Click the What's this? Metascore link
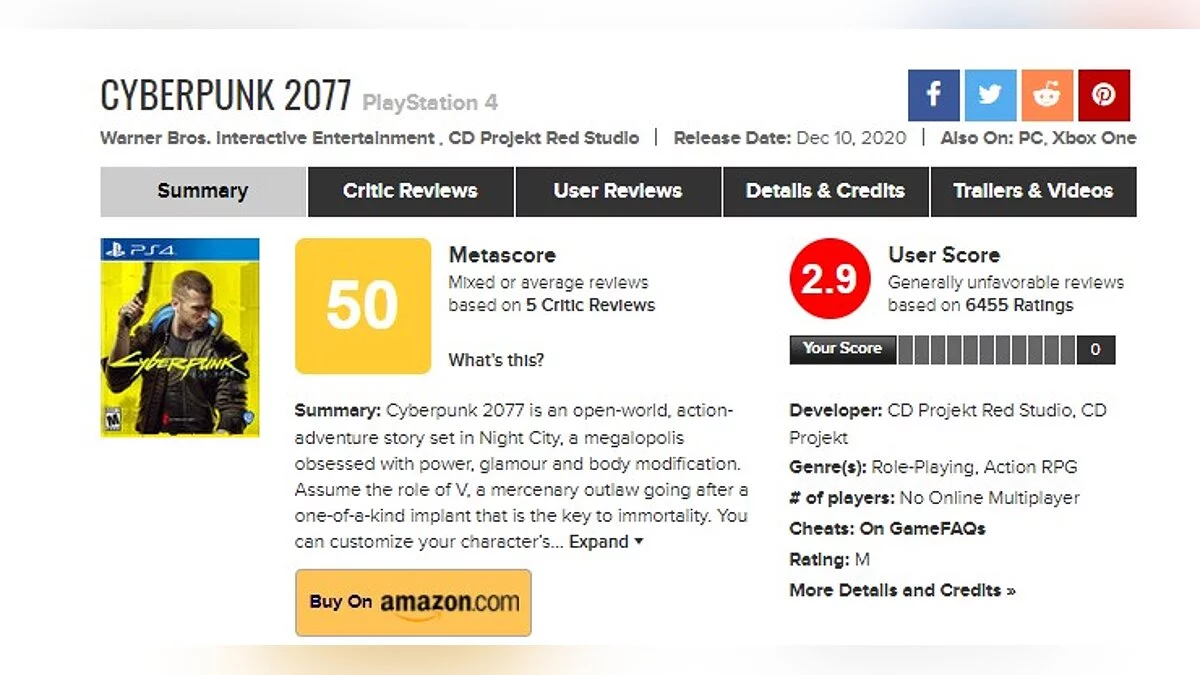 click(x=496, y=360)
